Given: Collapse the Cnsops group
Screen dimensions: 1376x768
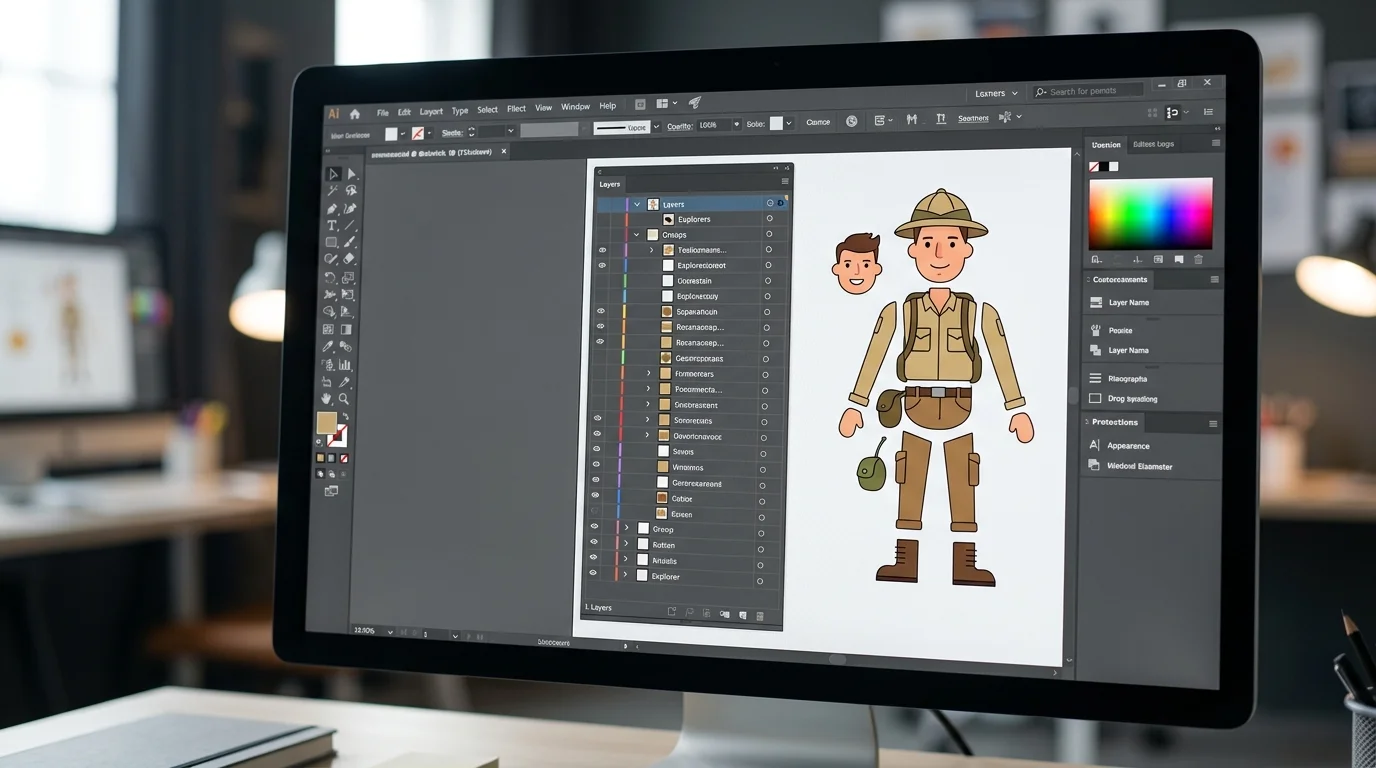Looking at the screenshot, I should tap(636, 235).
